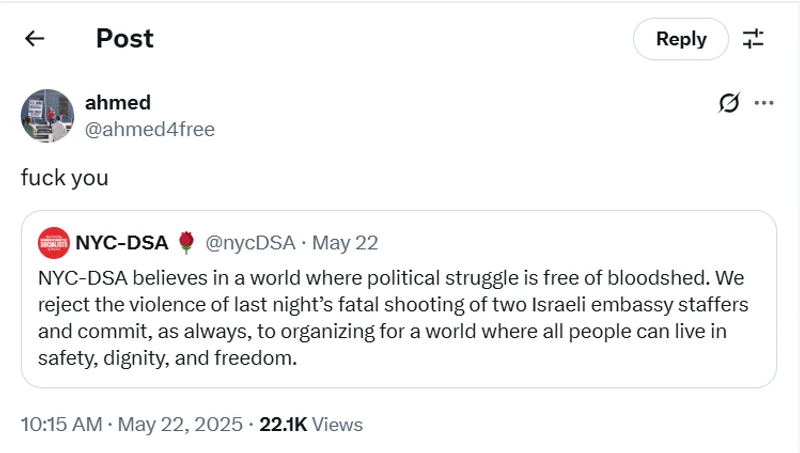Click the "Post" page heading
This screenshot has width=800, height=453.
click(124, 39)
